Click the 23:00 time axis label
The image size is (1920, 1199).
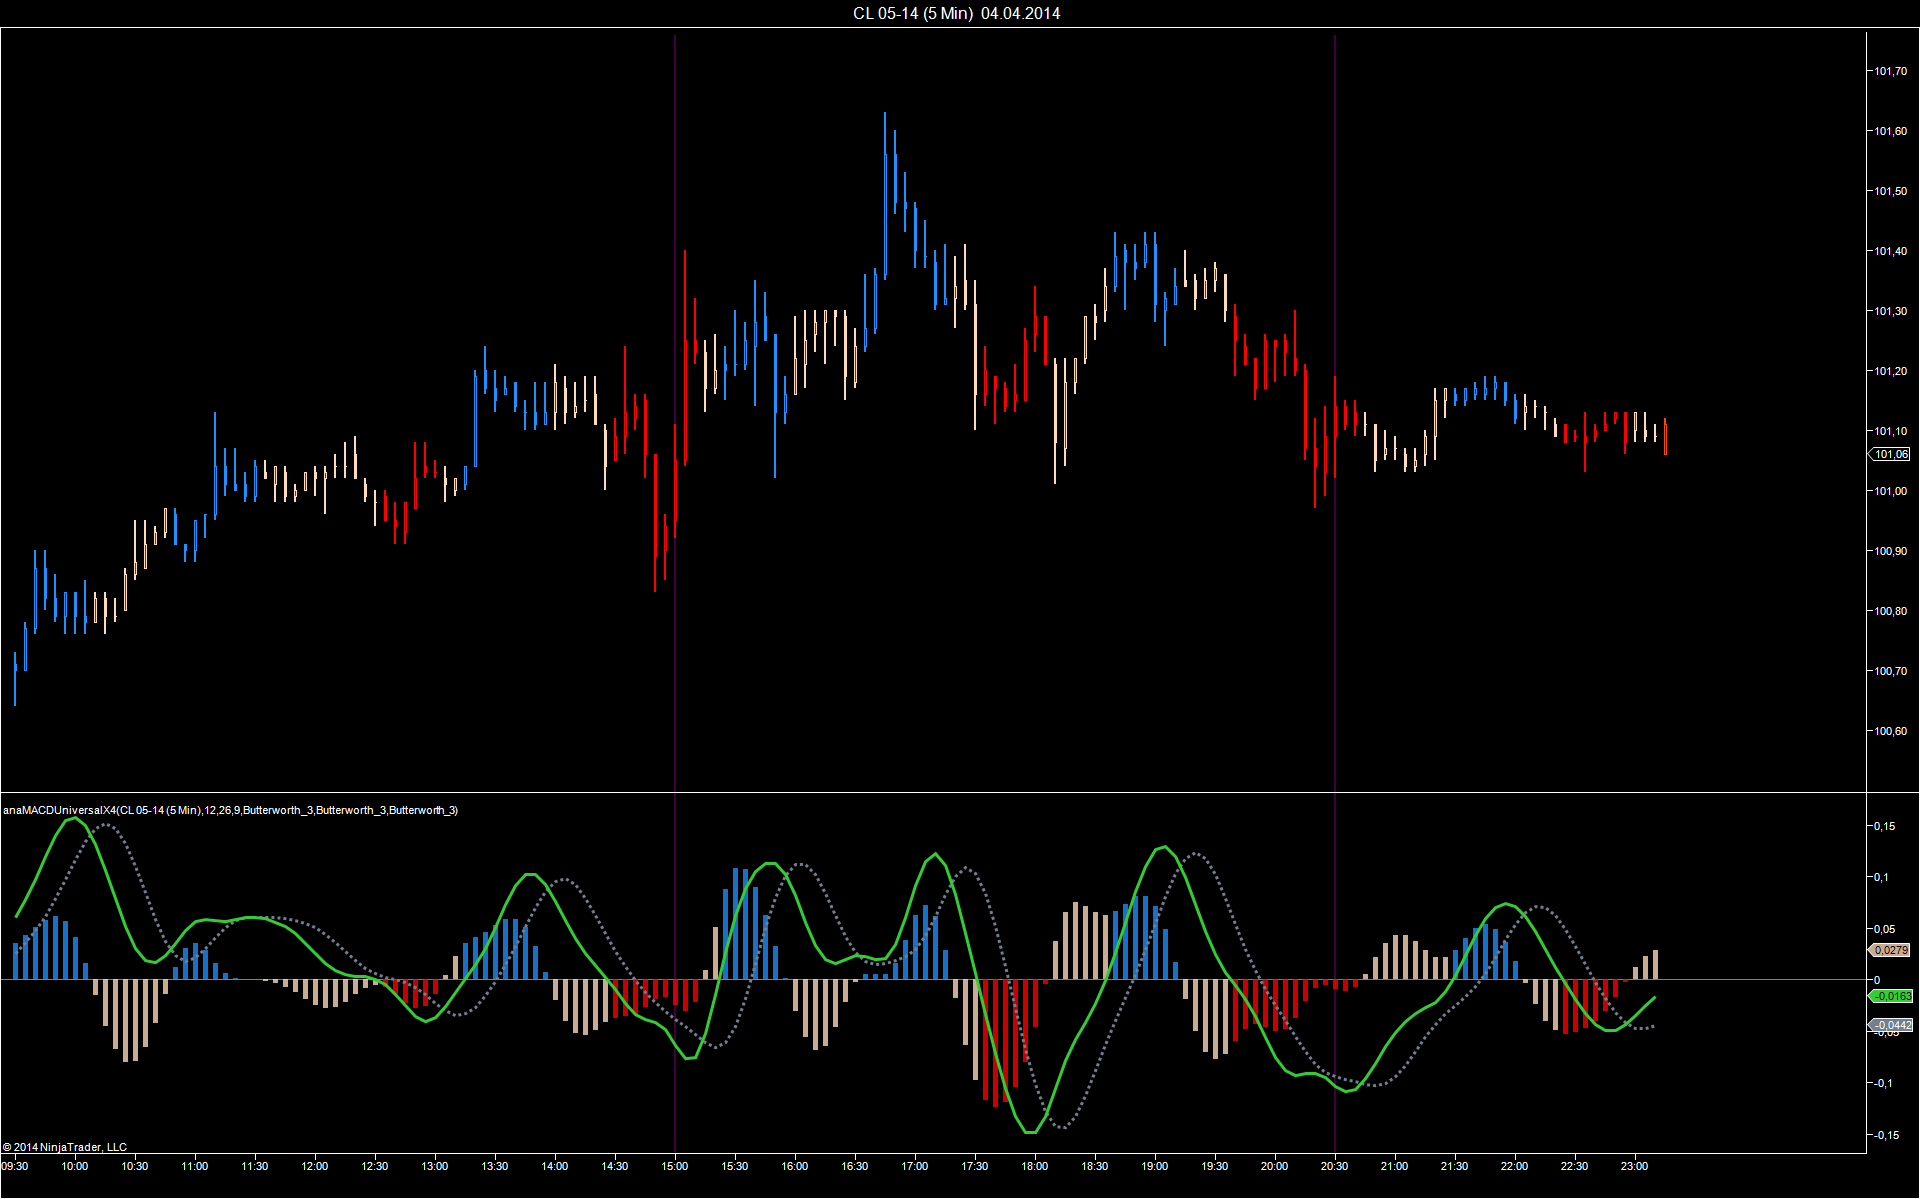coord(1634,1166)
